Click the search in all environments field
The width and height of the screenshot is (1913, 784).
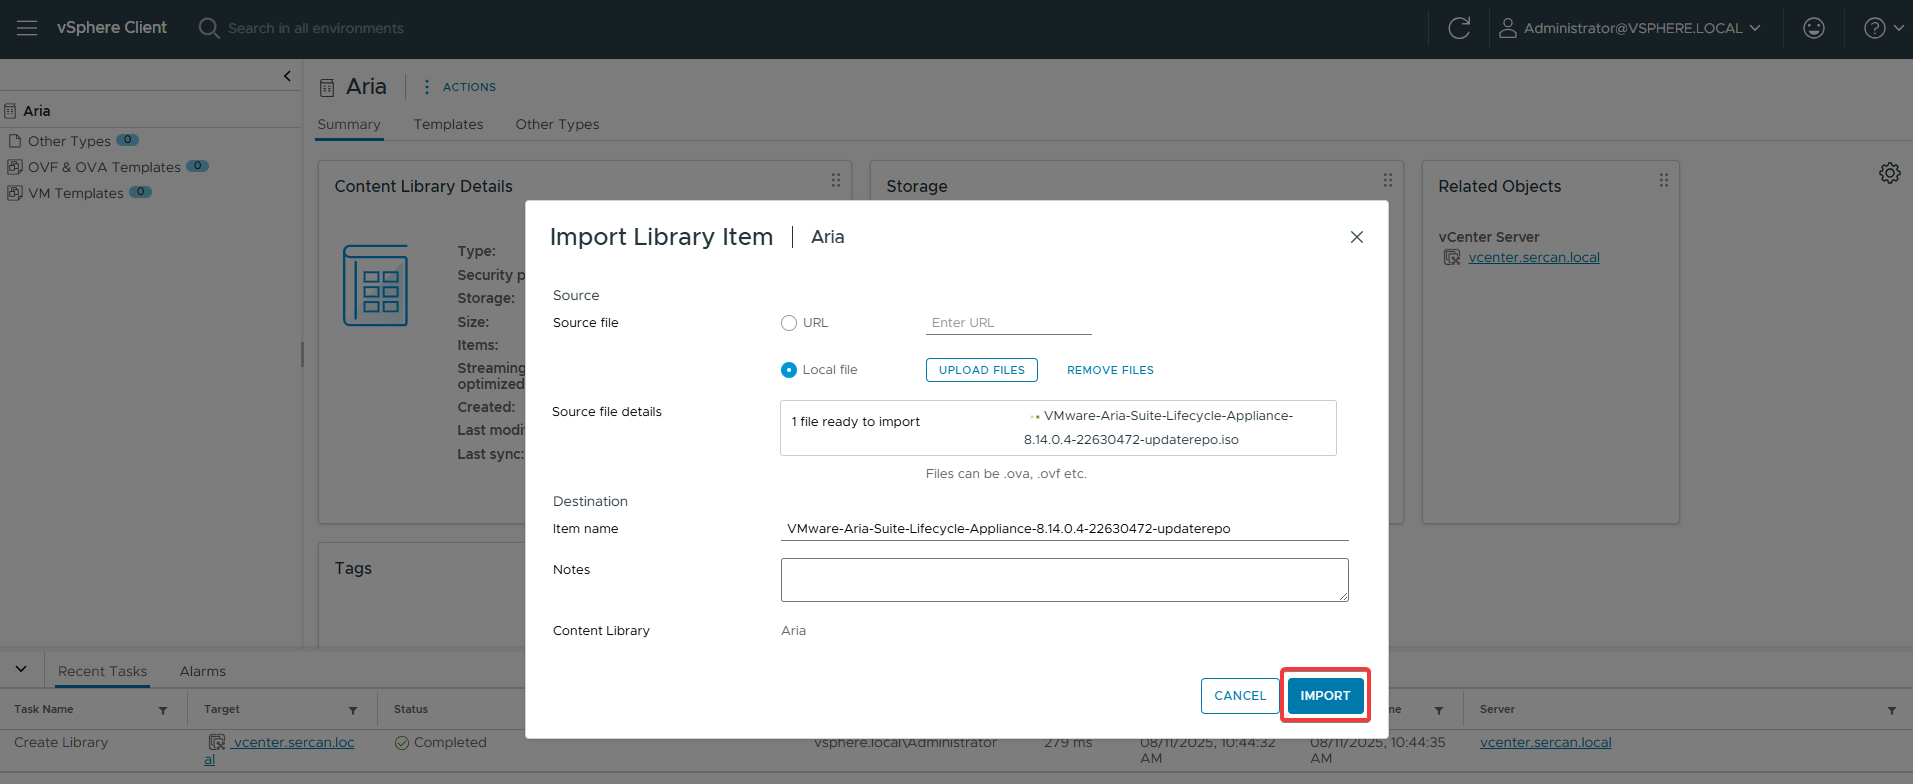click(316, 28)
